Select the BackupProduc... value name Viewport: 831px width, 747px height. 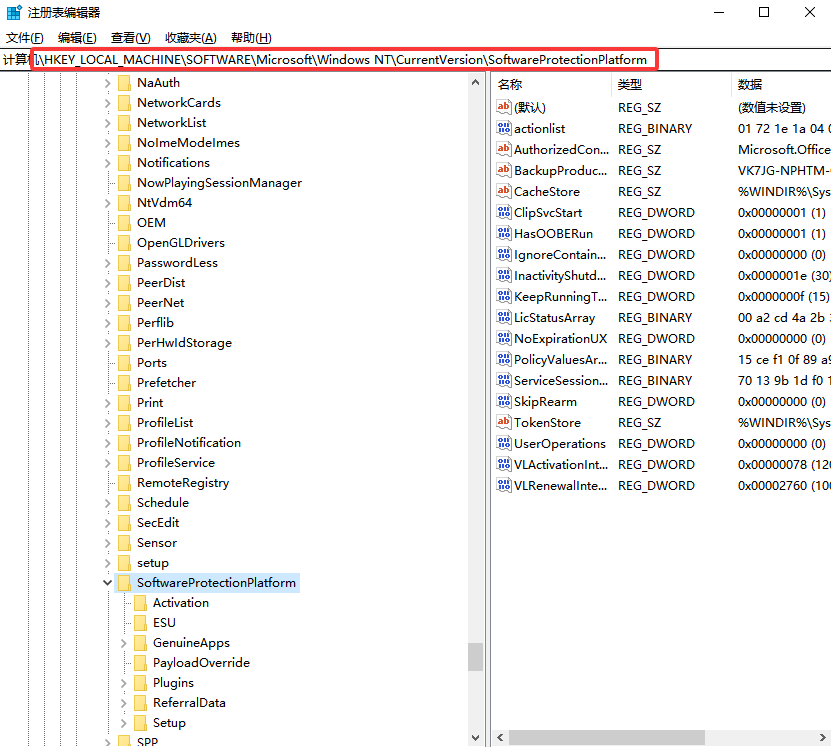point(560,171)
